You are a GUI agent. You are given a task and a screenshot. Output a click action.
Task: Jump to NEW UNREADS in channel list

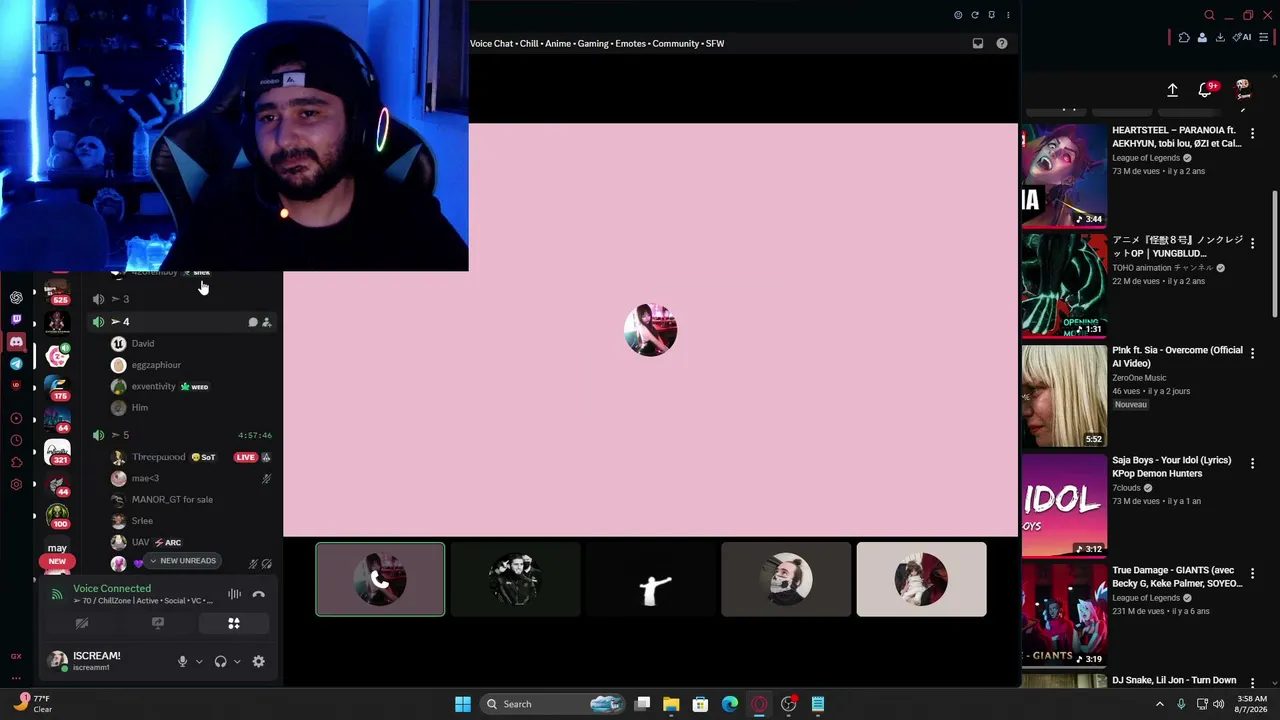pos(183,561)
